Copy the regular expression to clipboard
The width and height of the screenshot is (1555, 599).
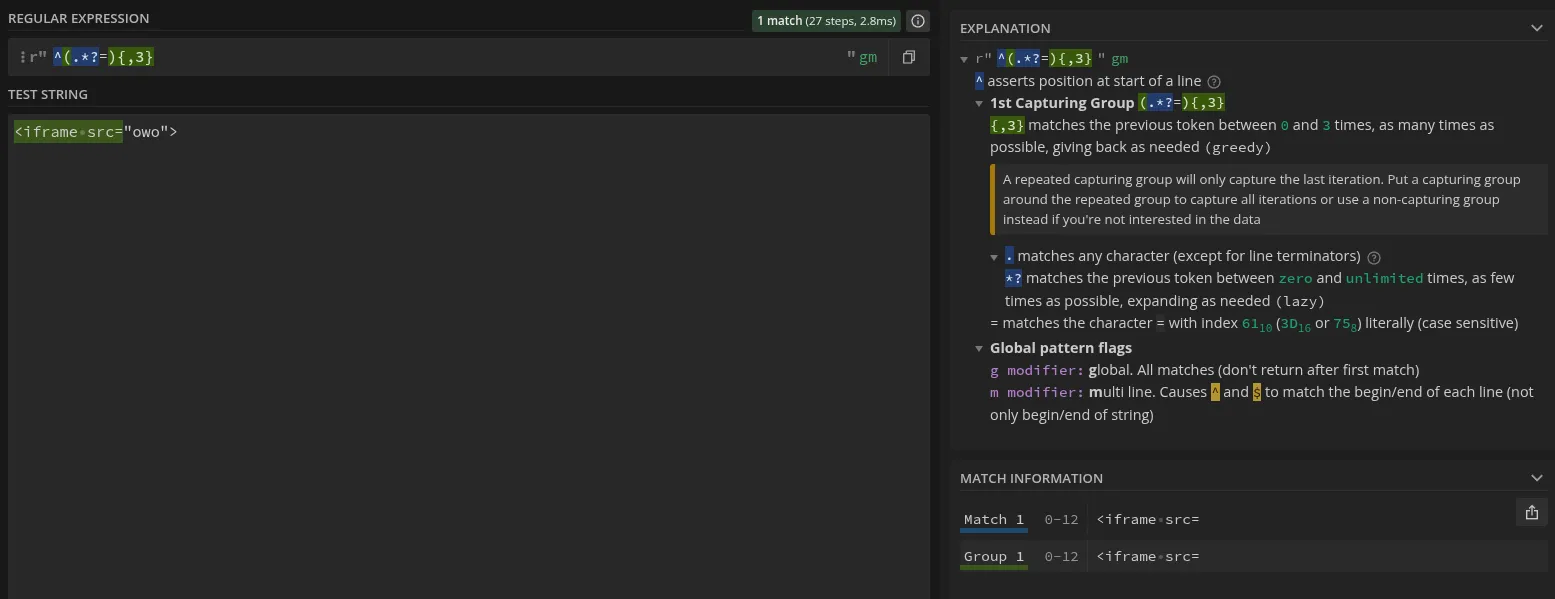point(908,57)
